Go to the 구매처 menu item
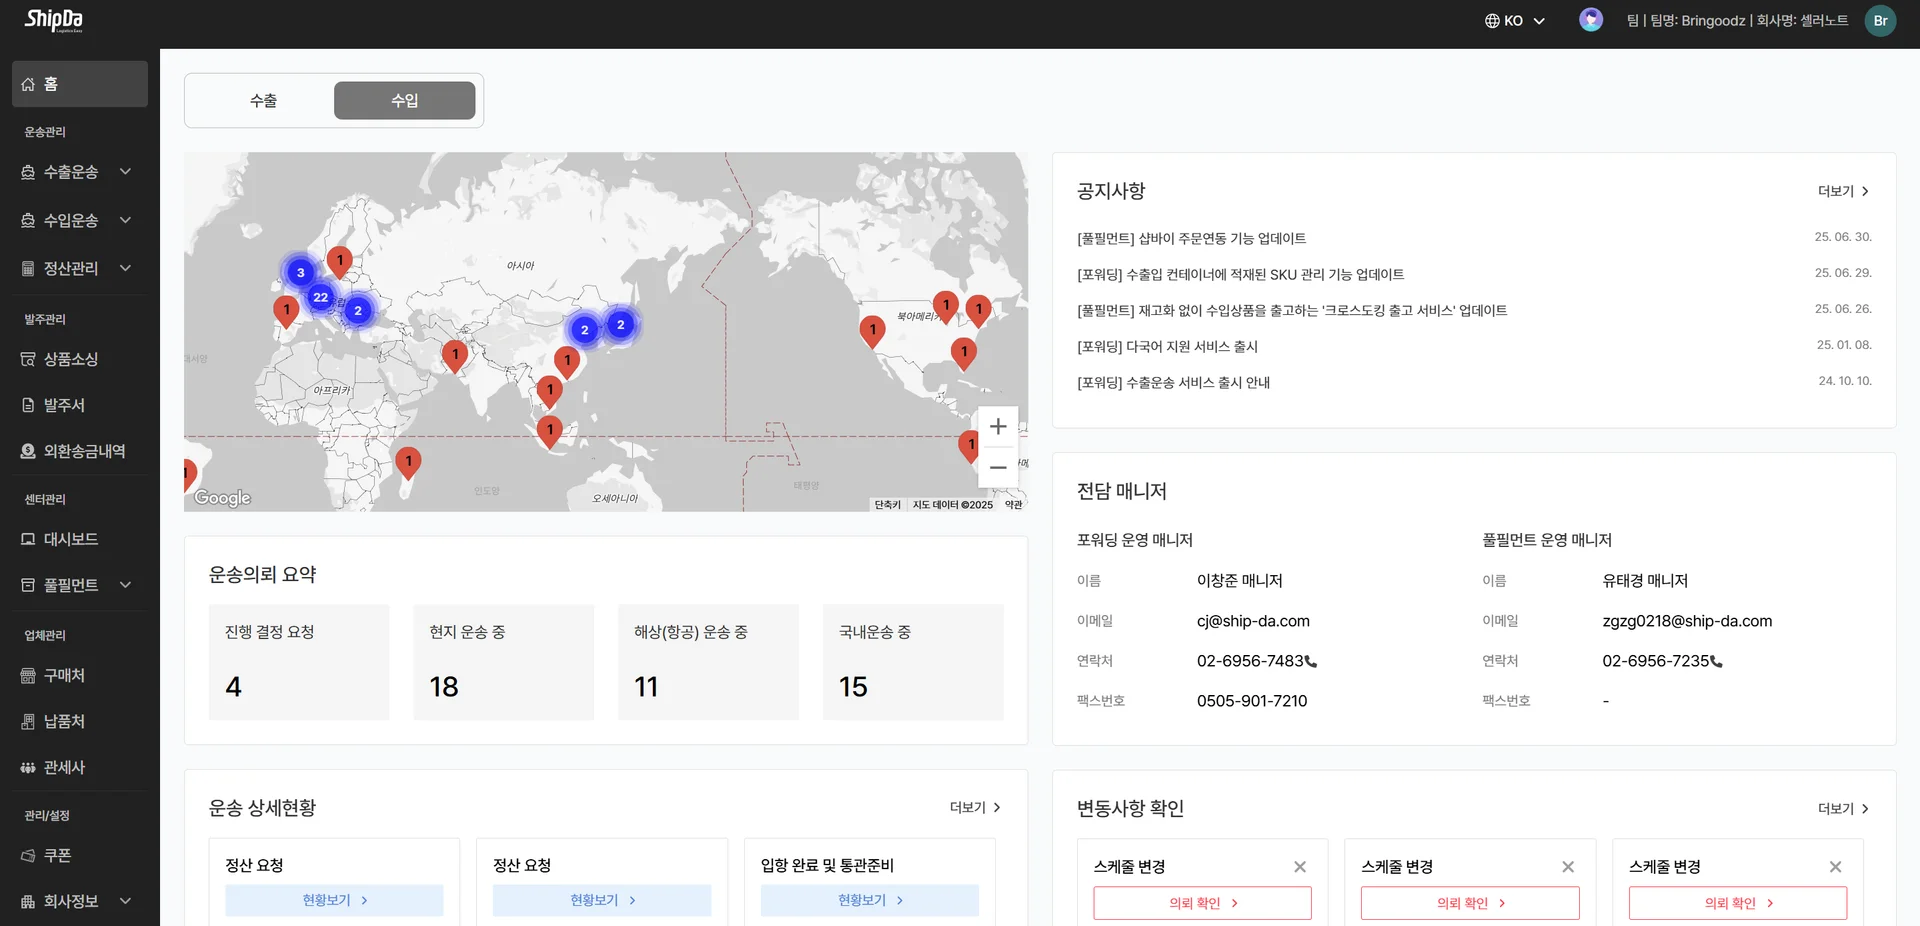This screenshot has width=1920, height=926. pyautogui.click(x=64, y=675)
